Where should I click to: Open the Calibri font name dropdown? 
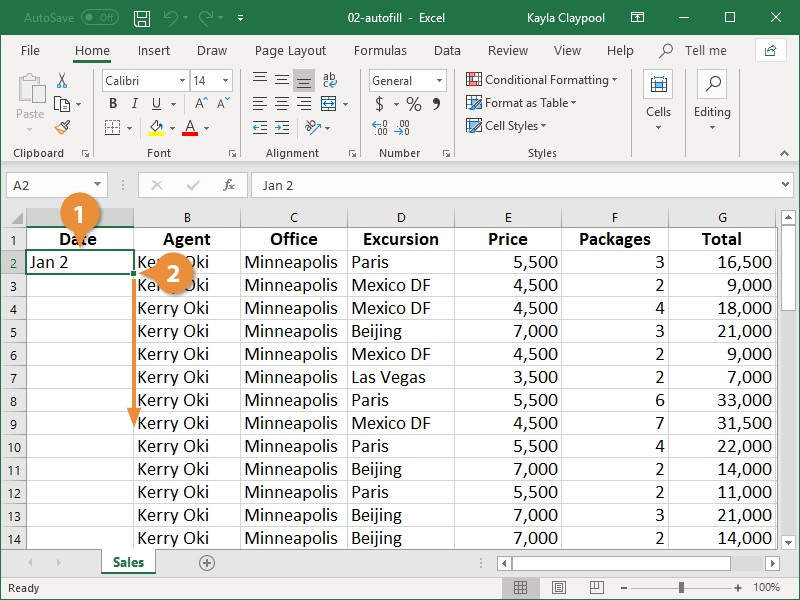click(182, 81)
